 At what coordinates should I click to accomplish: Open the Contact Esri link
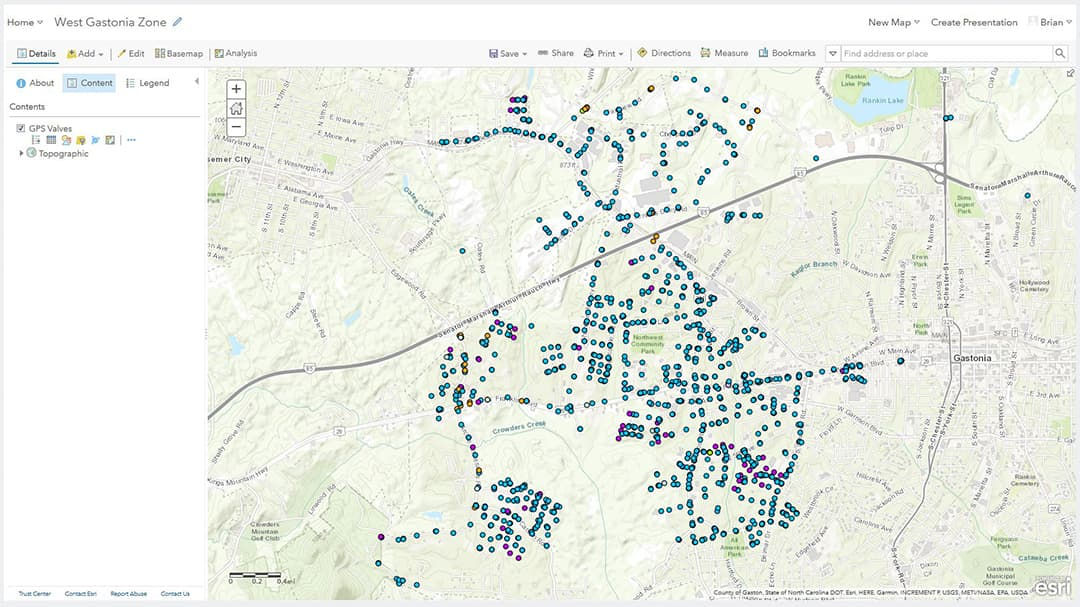(80, 593)
